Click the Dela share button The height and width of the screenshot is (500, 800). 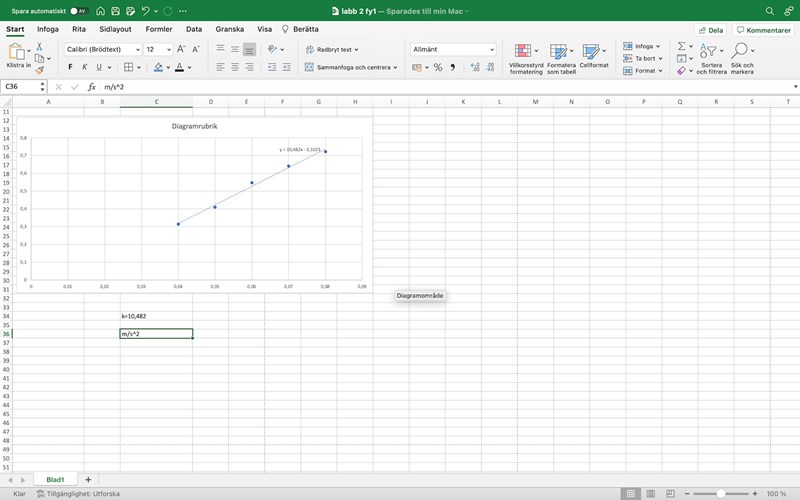709,30
